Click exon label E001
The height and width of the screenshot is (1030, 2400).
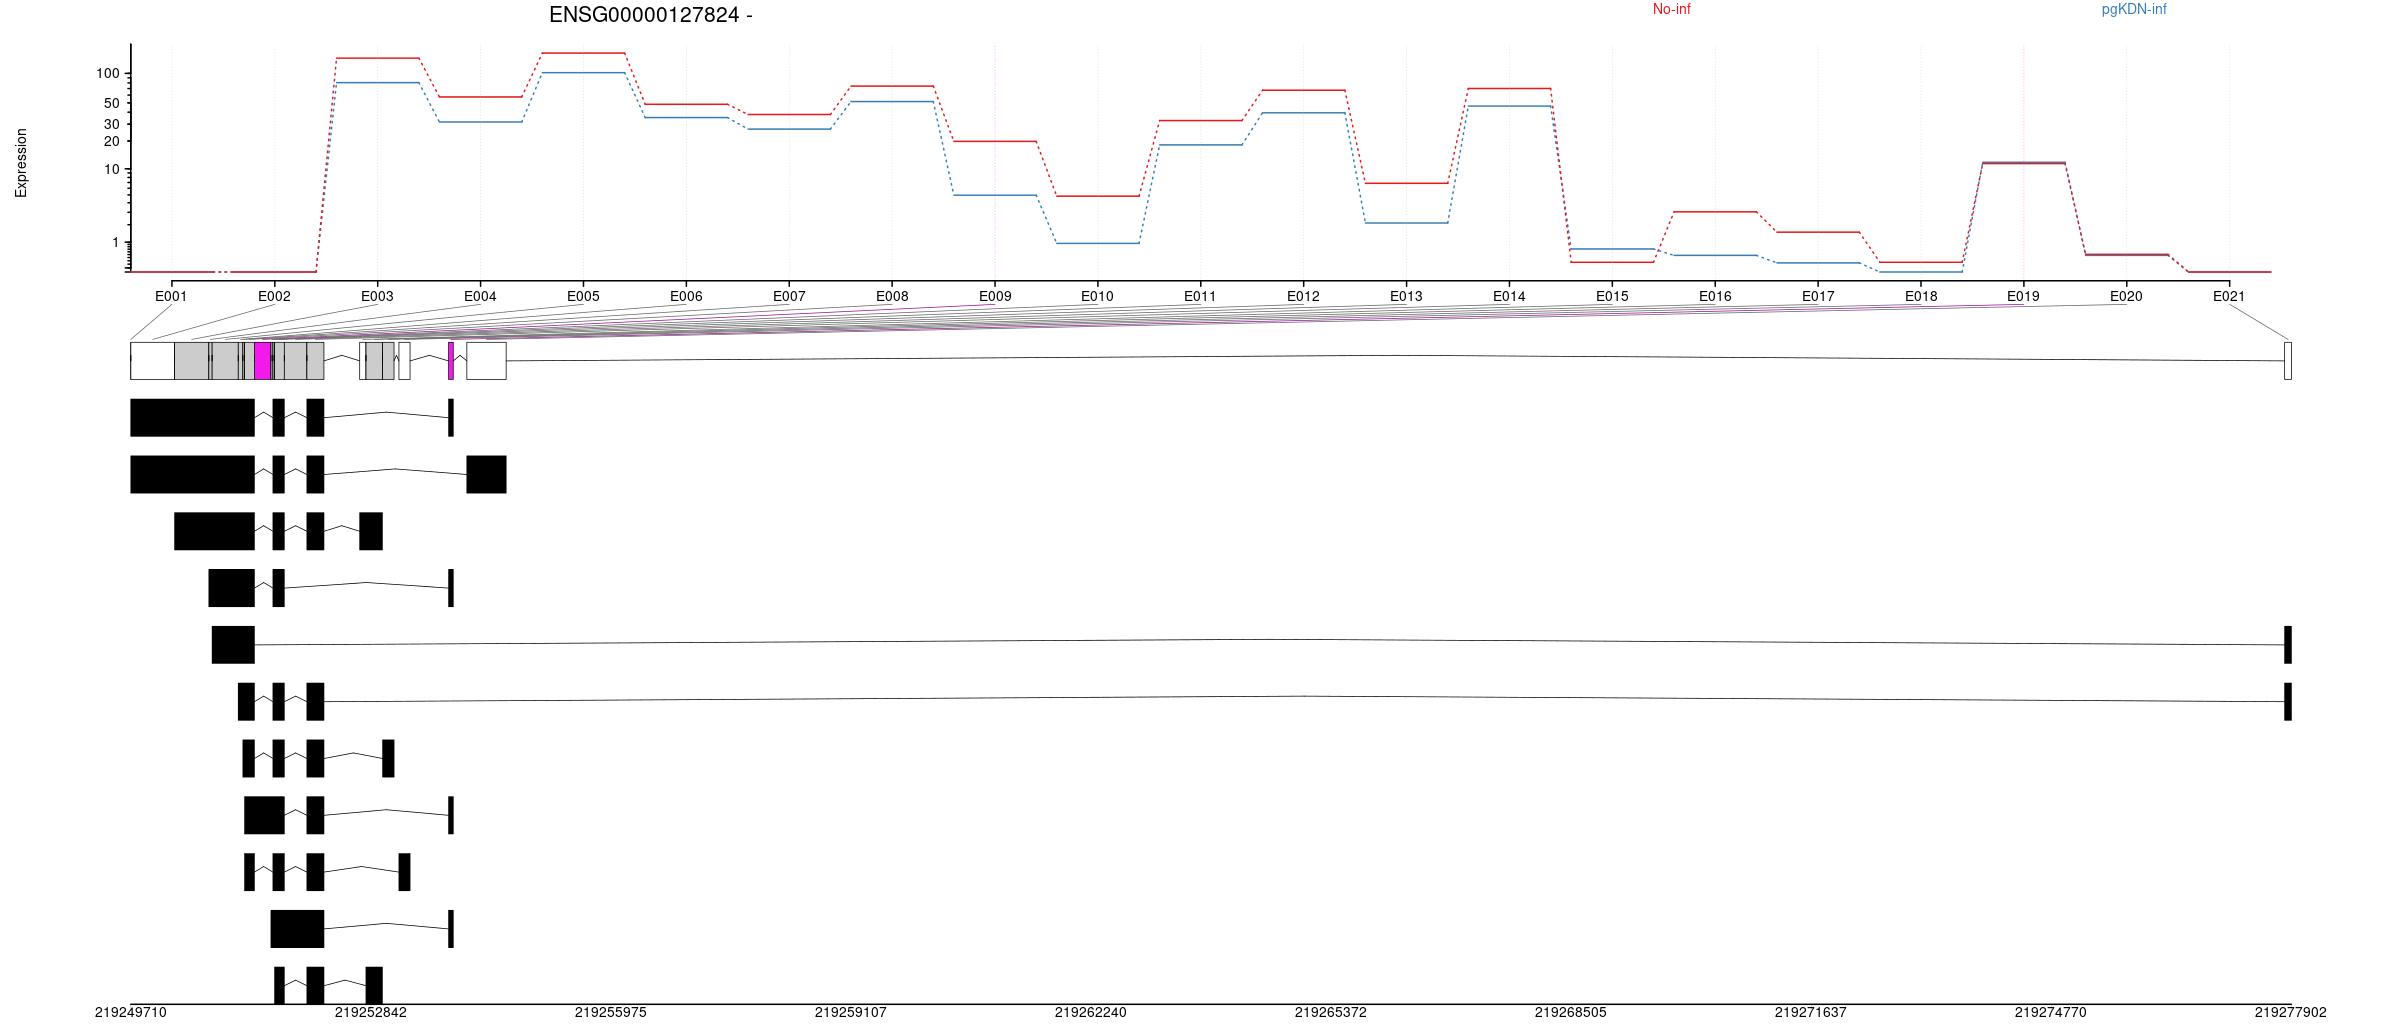click(171, 296)
